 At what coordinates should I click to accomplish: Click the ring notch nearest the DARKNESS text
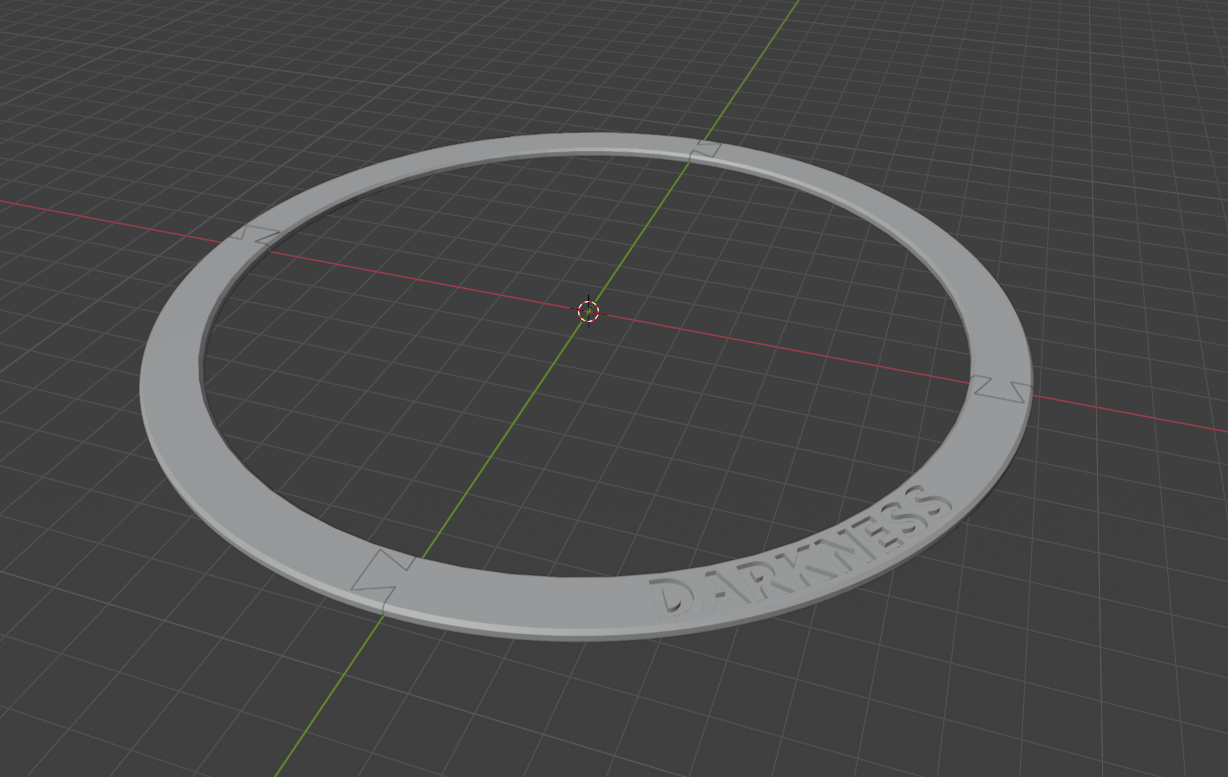[x=1002, y=389]
